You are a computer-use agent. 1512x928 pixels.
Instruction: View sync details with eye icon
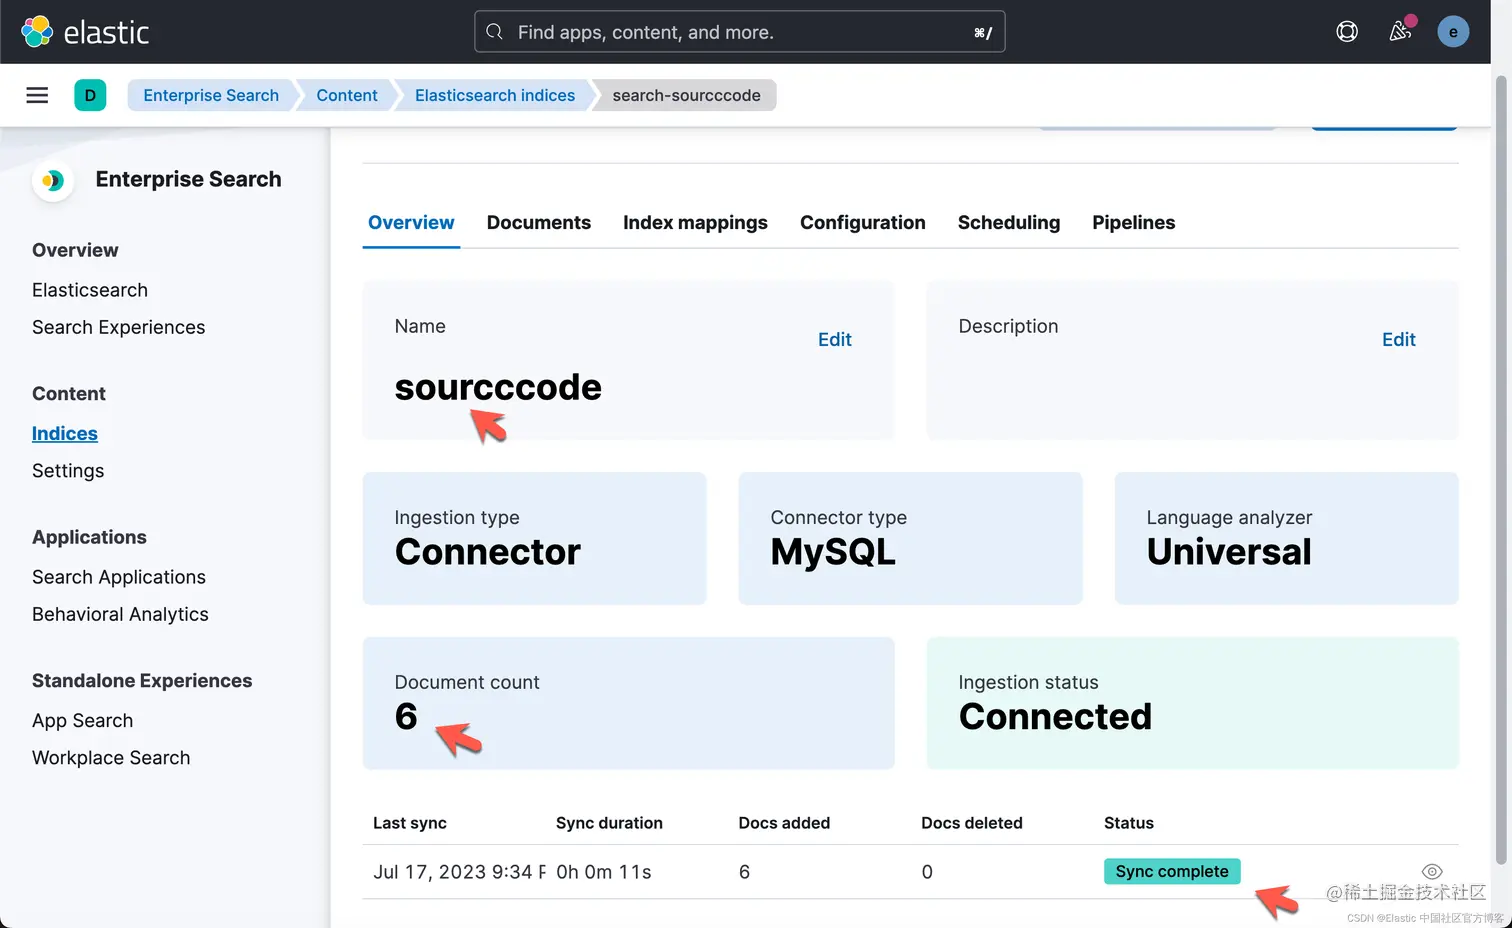click(x=1432, y=871)
